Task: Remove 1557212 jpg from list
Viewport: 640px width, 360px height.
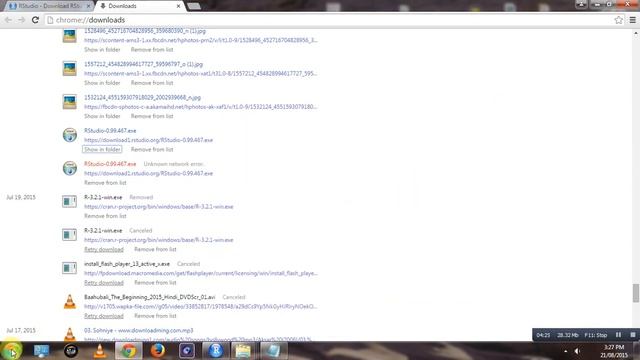Action: (152, 83)
